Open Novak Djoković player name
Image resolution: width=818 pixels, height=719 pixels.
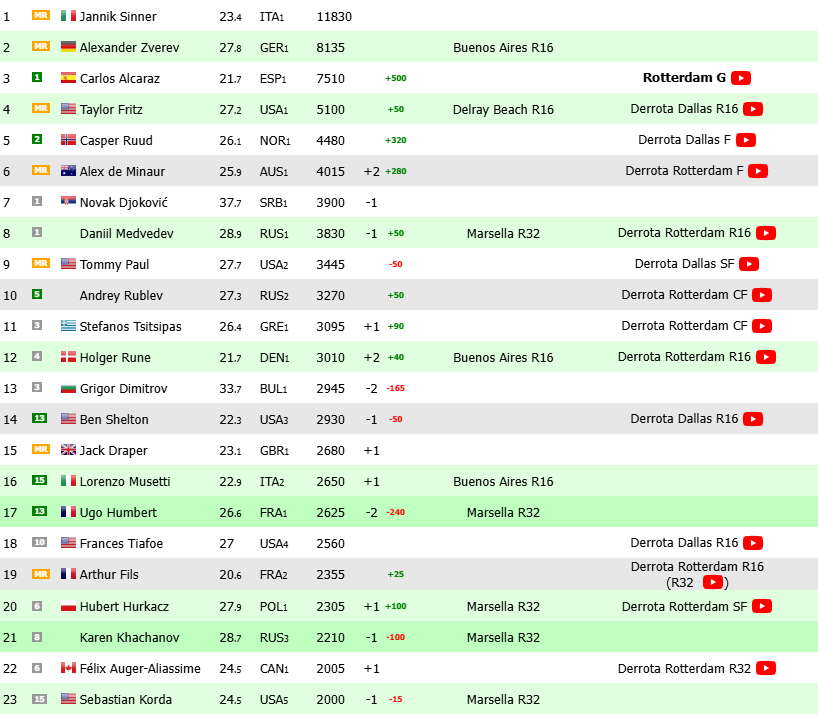[124, 202]
